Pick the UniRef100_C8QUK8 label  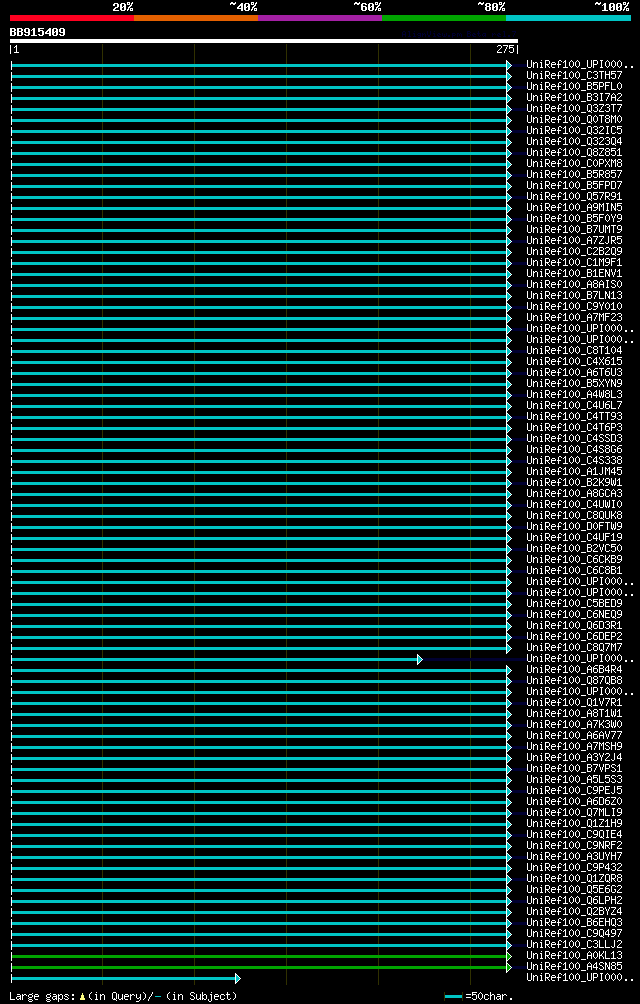(574, 515)
